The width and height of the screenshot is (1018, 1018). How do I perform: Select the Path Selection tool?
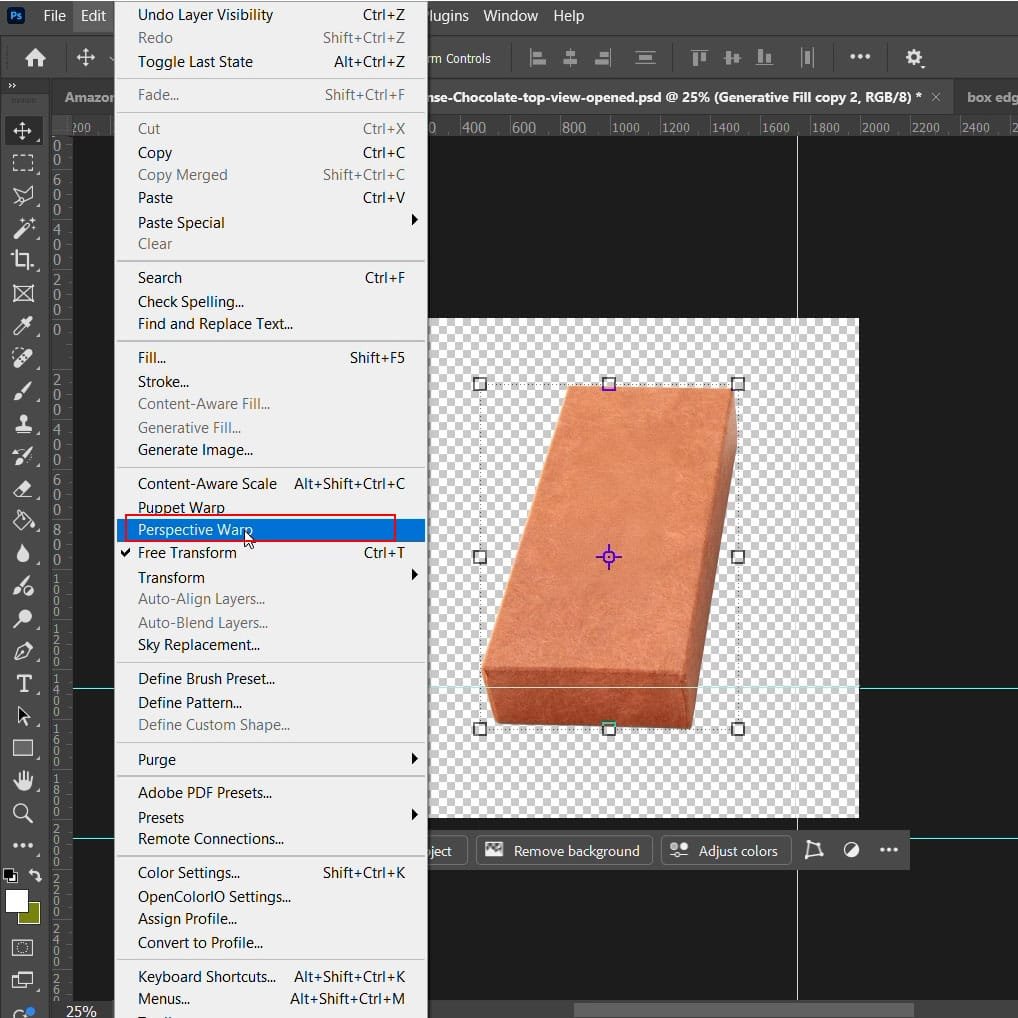tap(23, 716)
